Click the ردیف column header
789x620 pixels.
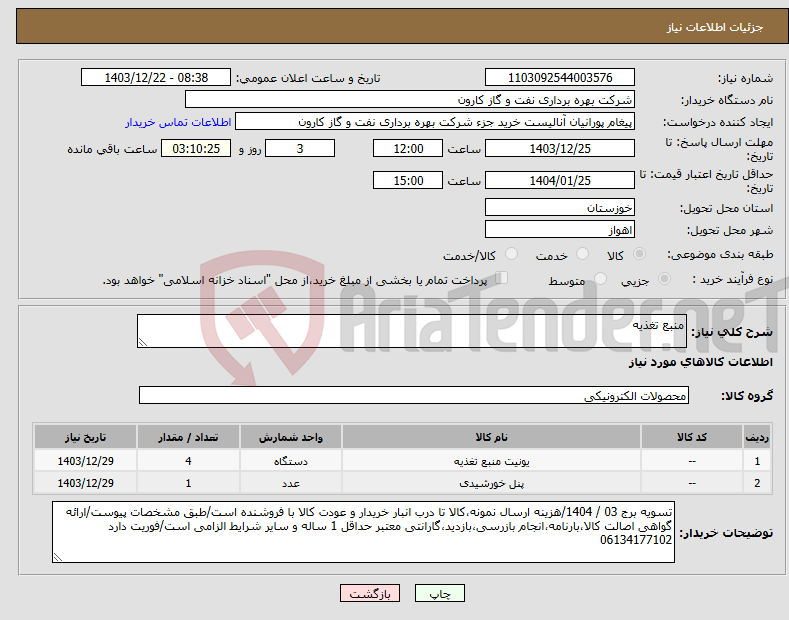pos(757,437)
